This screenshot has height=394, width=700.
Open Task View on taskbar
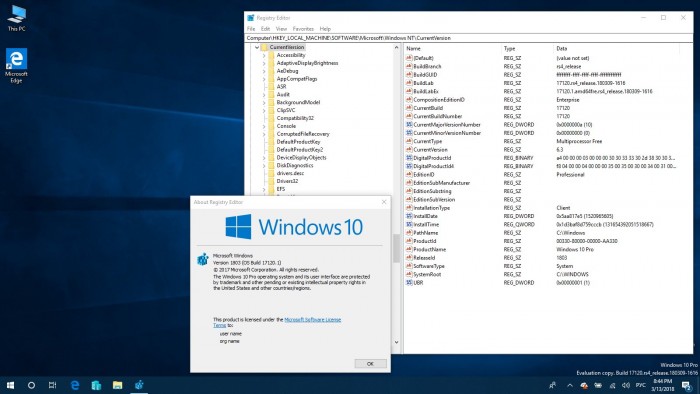pos(52,385)
